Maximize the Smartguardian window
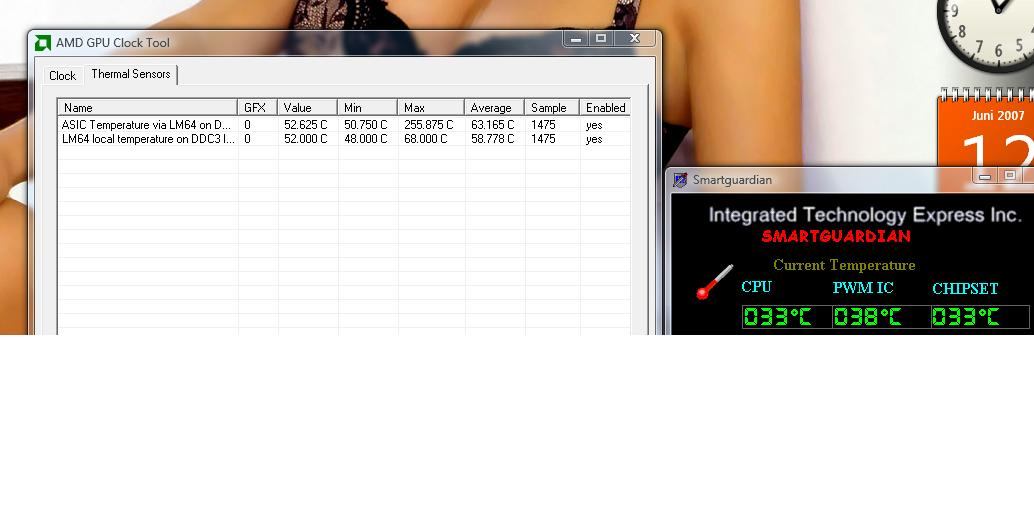 coord(1009,176)
